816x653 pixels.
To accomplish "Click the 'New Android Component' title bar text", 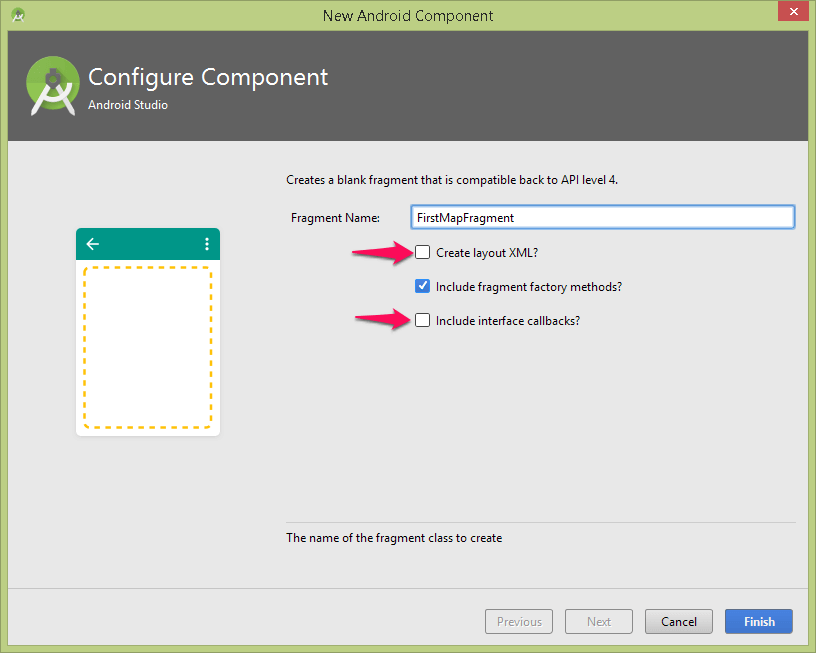I will 408,16.
